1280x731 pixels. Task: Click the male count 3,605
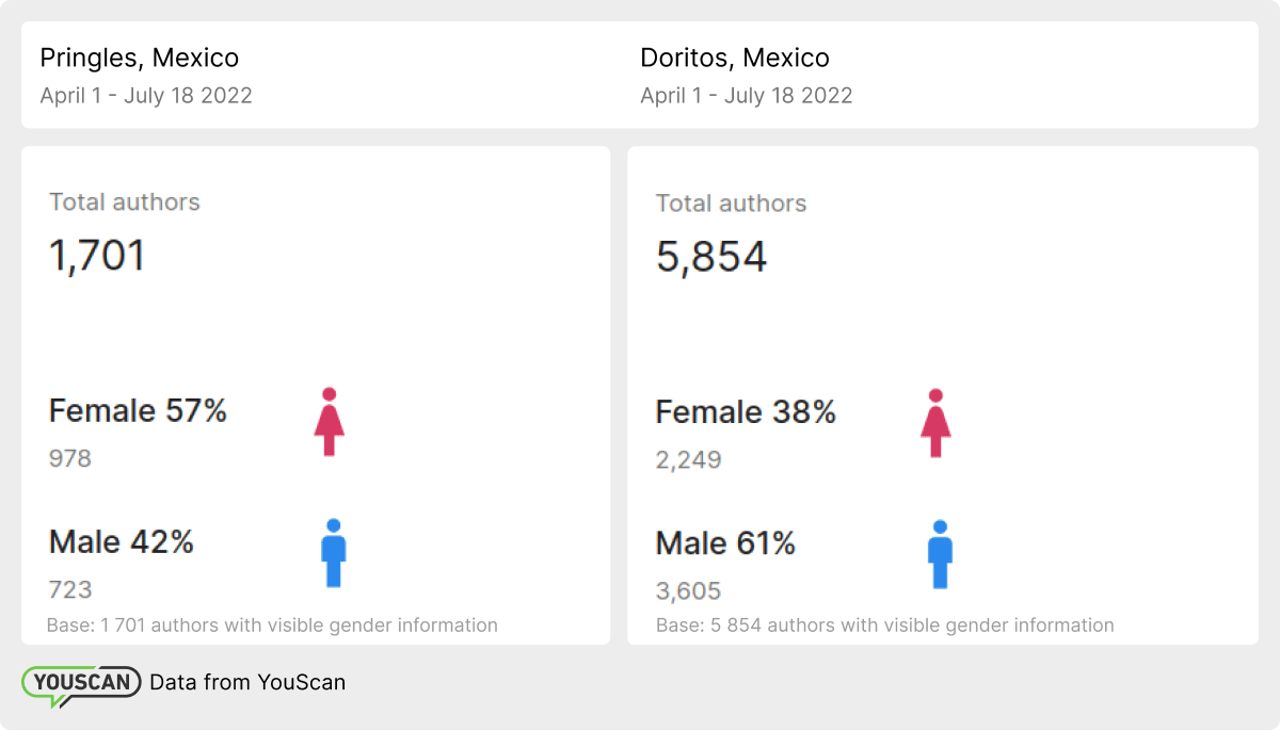pyautogui.click(x=688, y=592)
